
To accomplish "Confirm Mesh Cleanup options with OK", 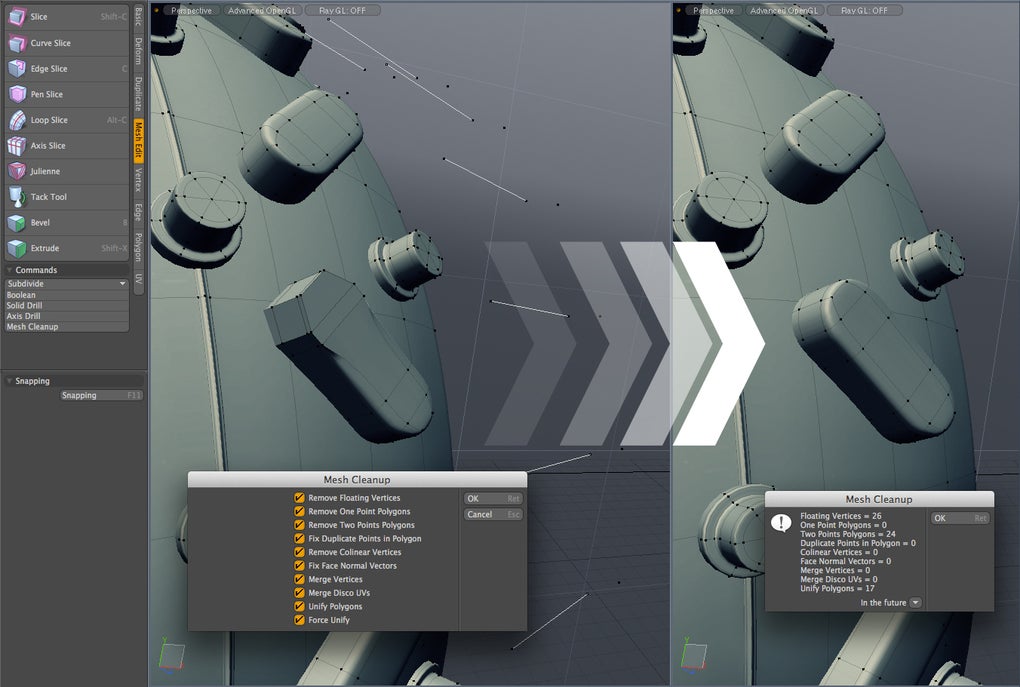I will click(494, 498).
